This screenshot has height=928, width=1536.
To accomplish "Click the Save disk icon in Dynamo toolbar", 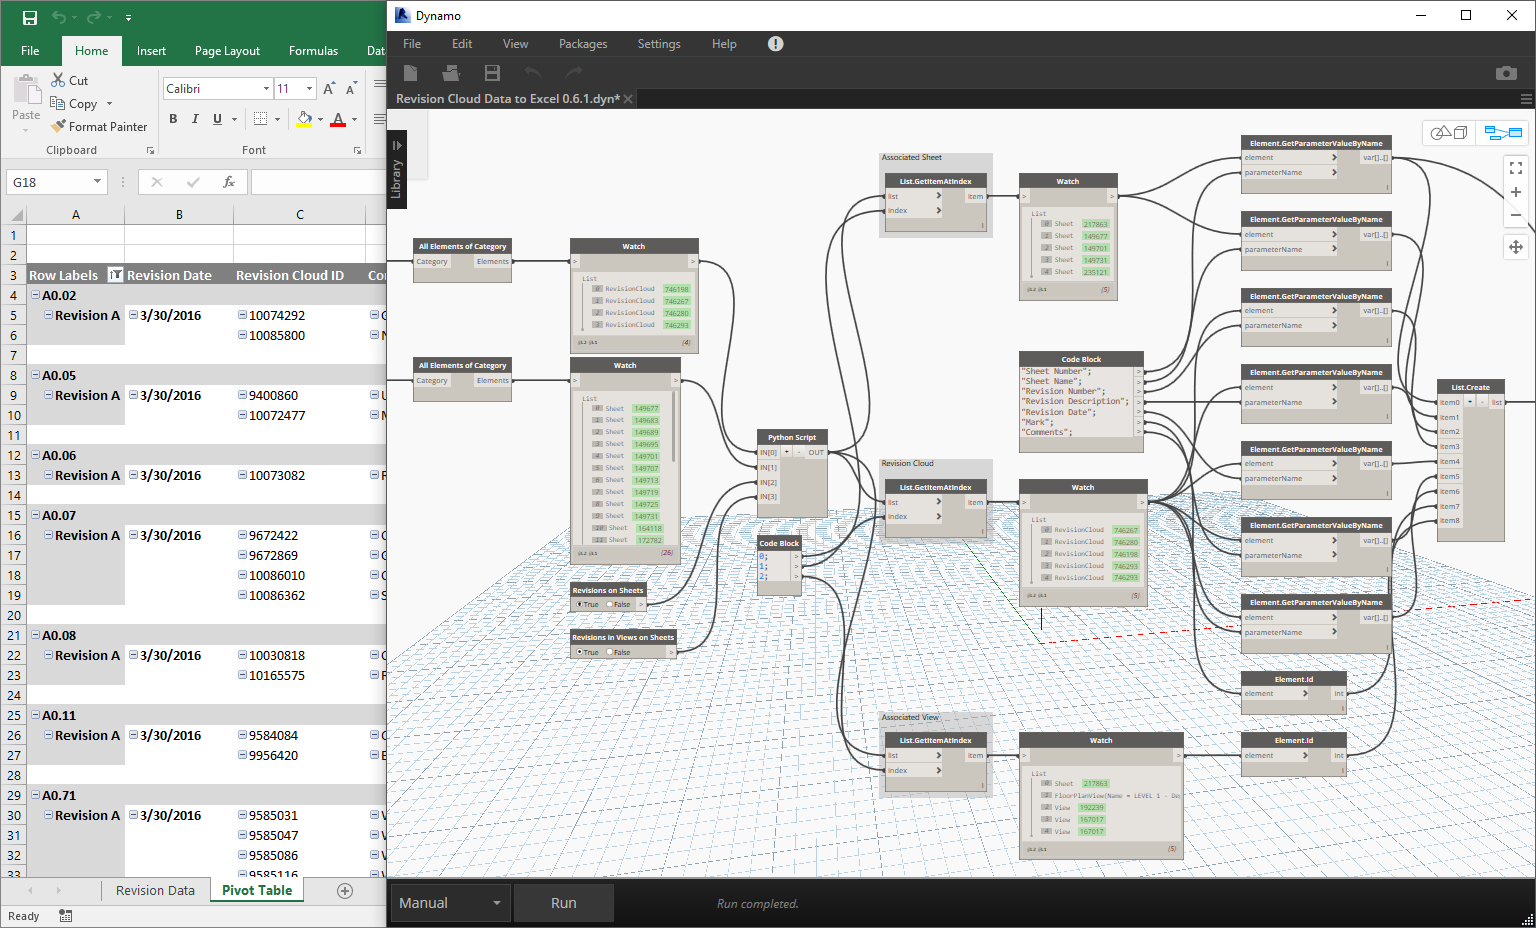I will [x=492, y=73].
